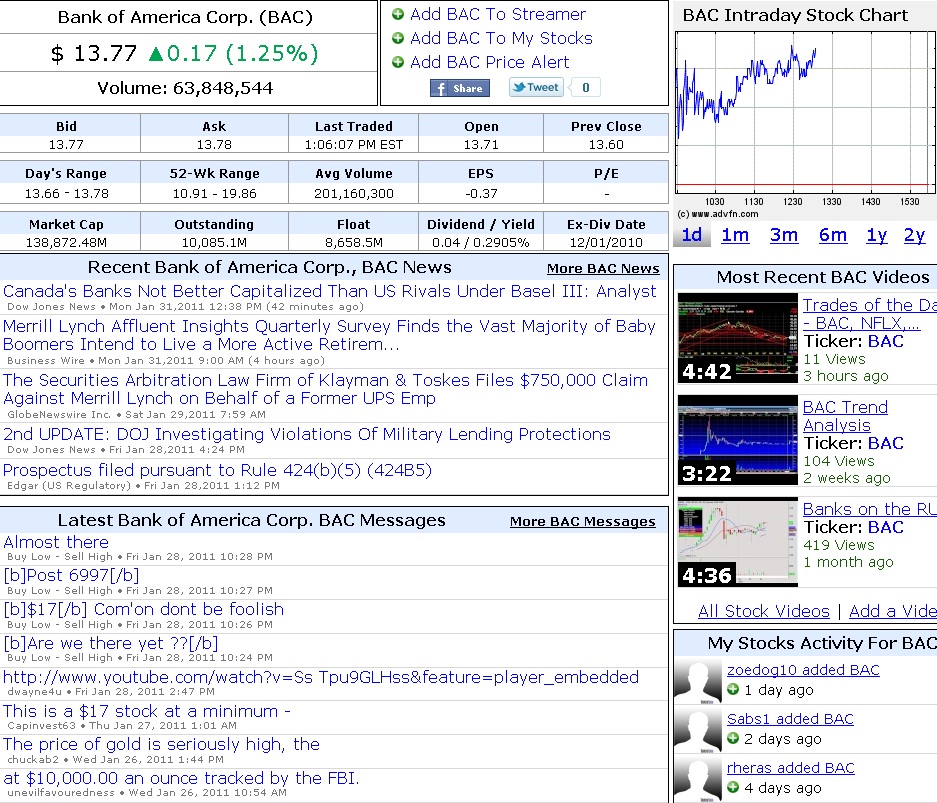Click the Volume: 63,848,544 text

tap(185, 88)
